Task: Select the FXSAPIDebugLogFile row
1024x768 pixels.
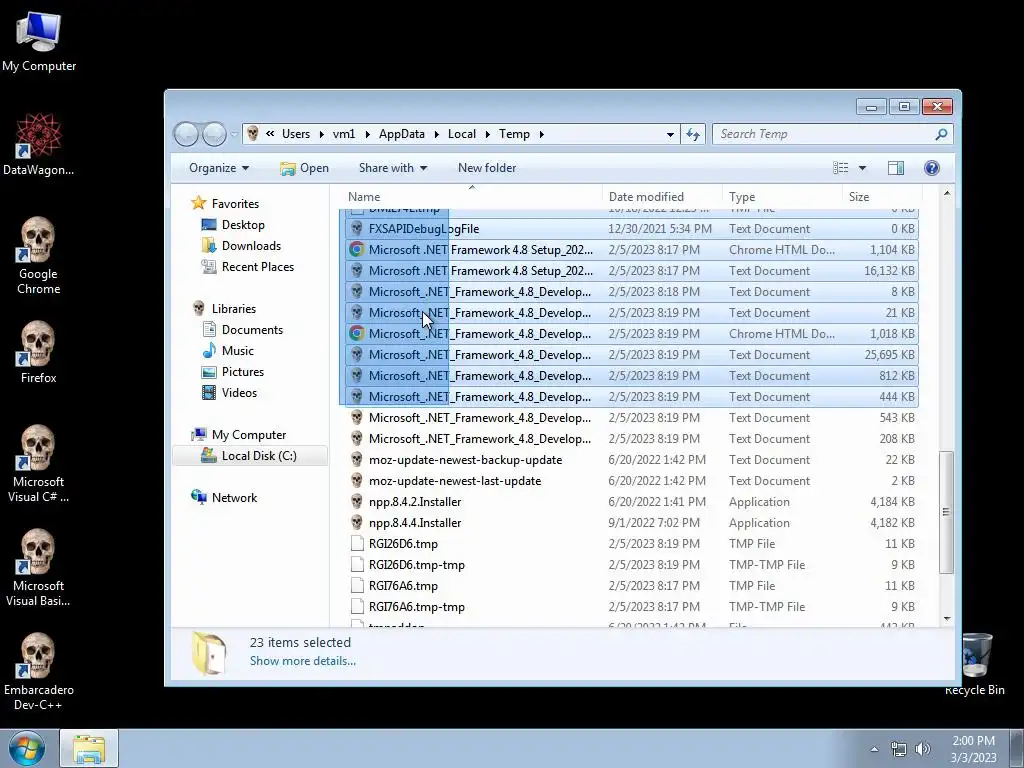Action: tap(630, 229)
